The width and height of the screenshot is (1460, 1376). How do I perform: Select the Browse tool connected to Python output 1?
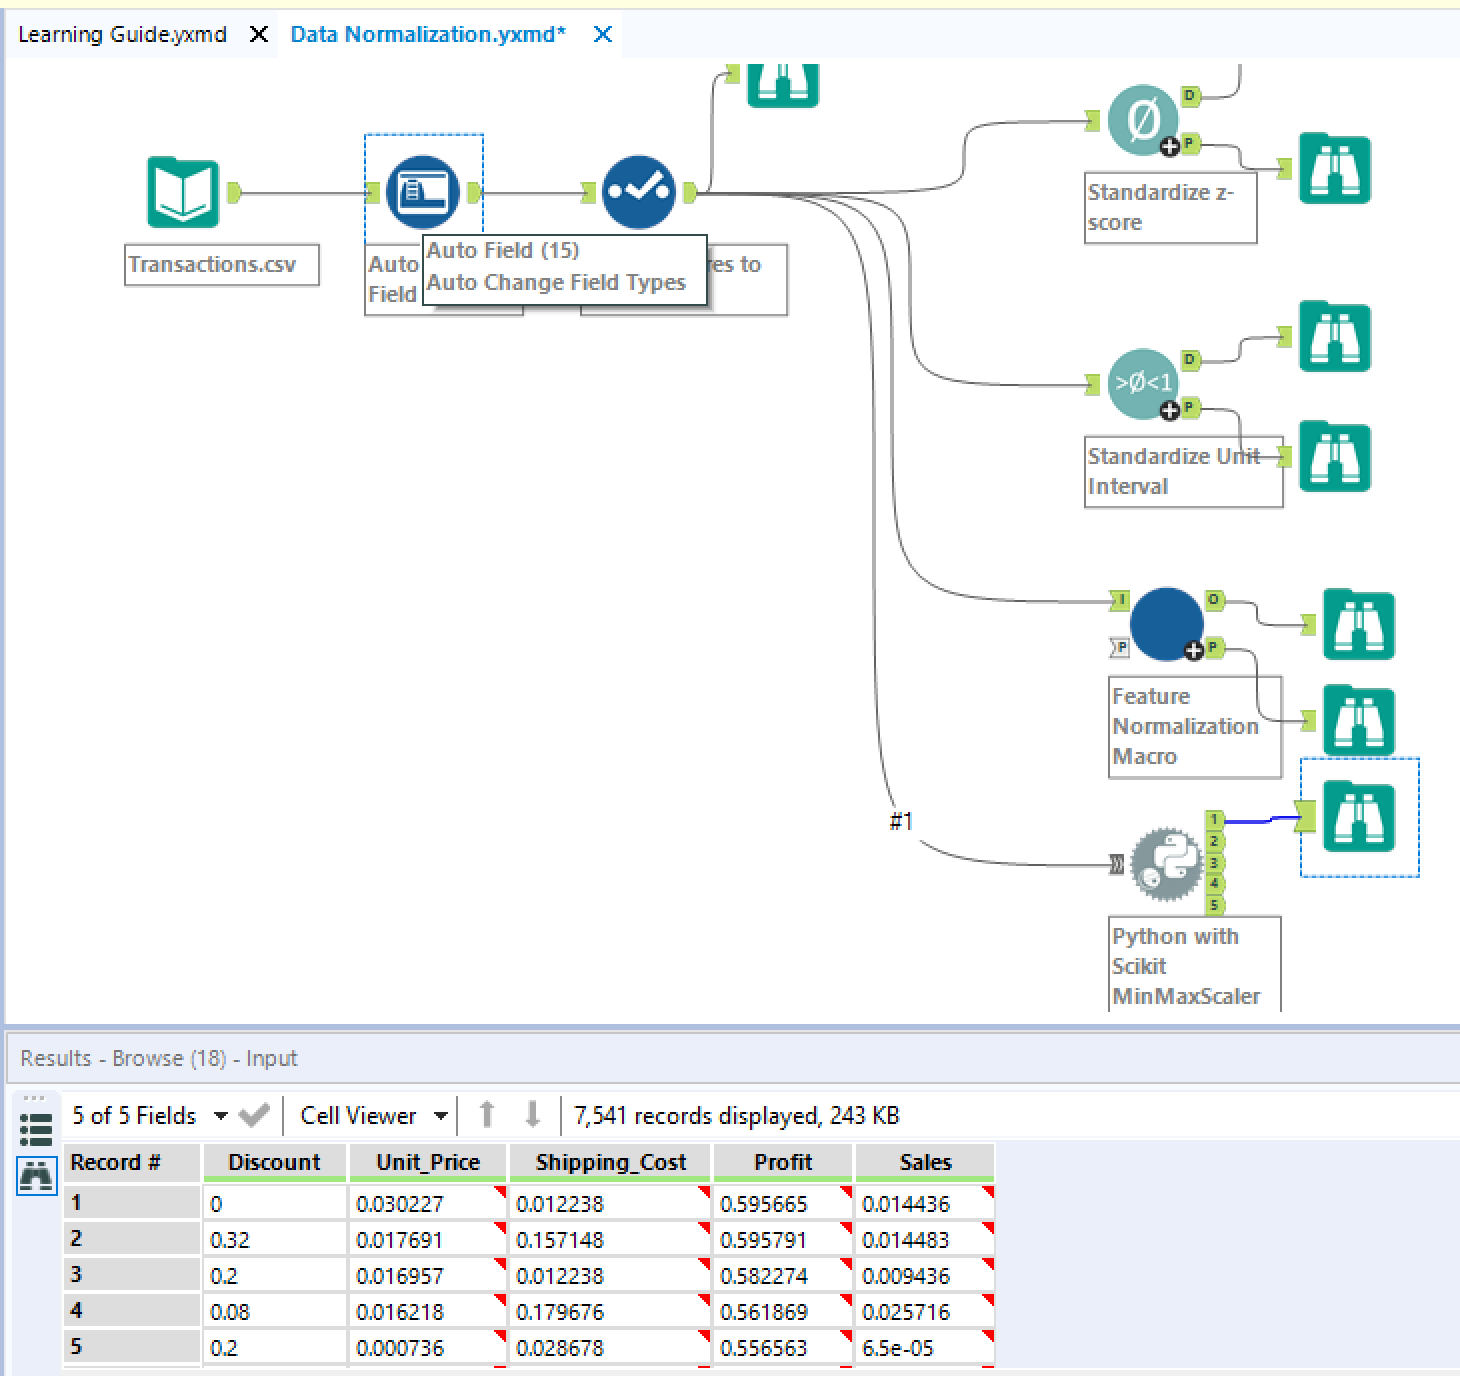[x=1356, y=816]
